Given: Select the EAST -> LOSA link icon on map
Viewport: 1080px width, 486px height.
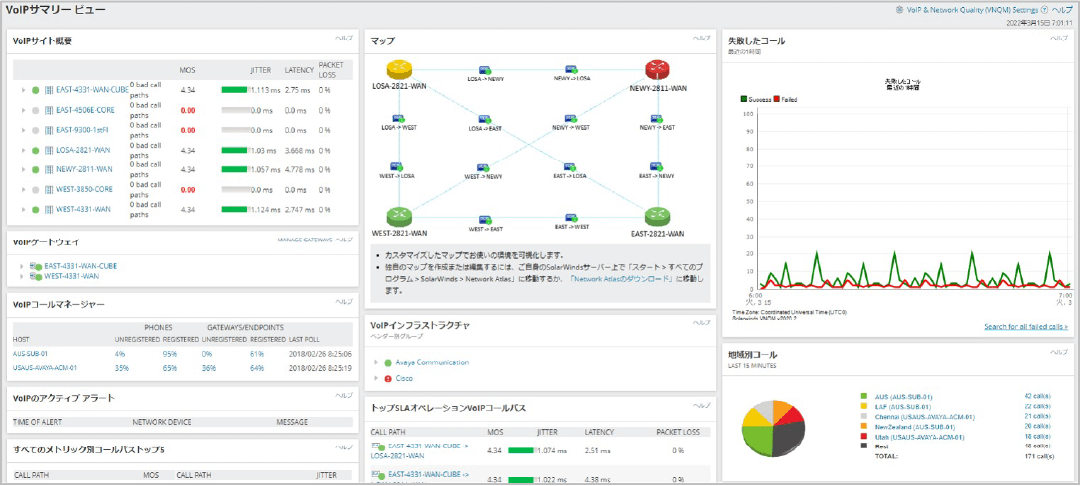Looking at the screenshot, I should [x=570, y=167].
